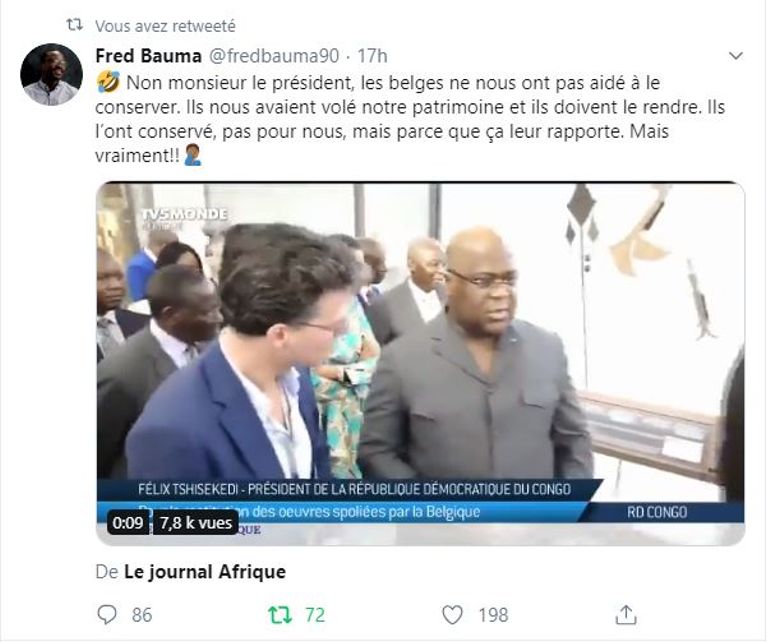Open Fred Bauma's profile picture
This screenshot has width=770, height=642.
click(51, 75)
